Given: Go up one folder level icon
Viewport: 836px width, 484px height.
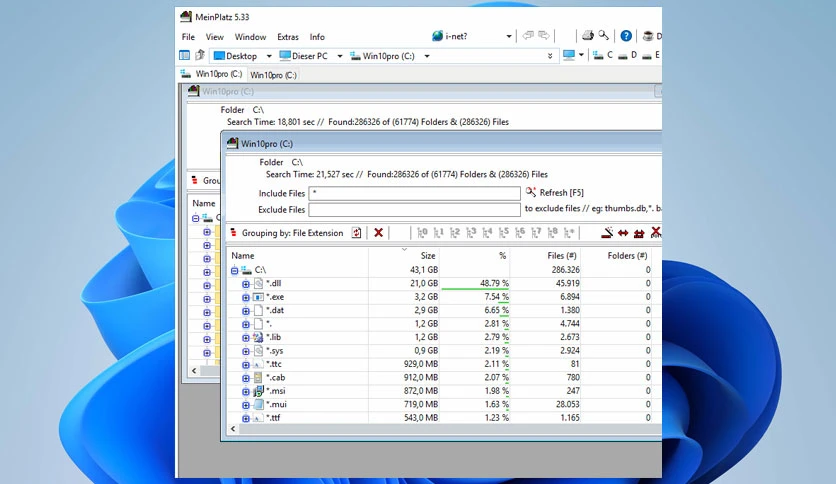Looking at the screenshot, I should [200, 55].
